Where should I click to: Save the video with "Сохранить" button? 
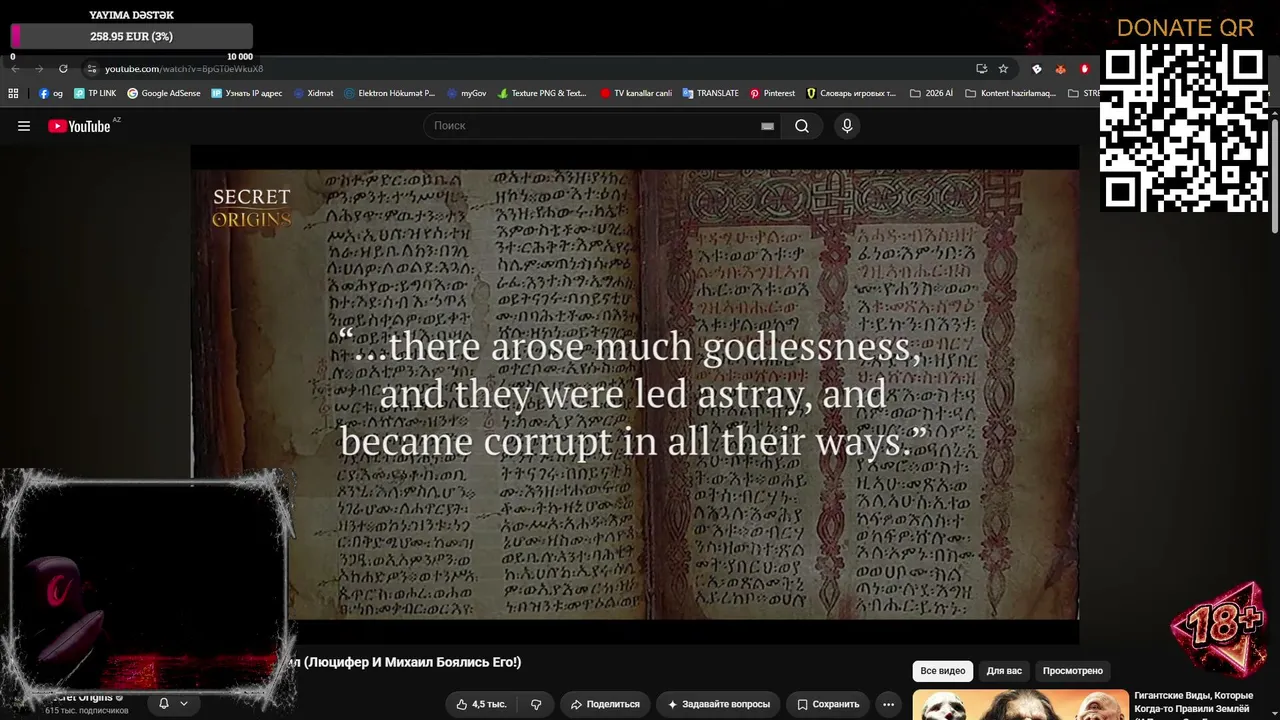tap(828, 704)
